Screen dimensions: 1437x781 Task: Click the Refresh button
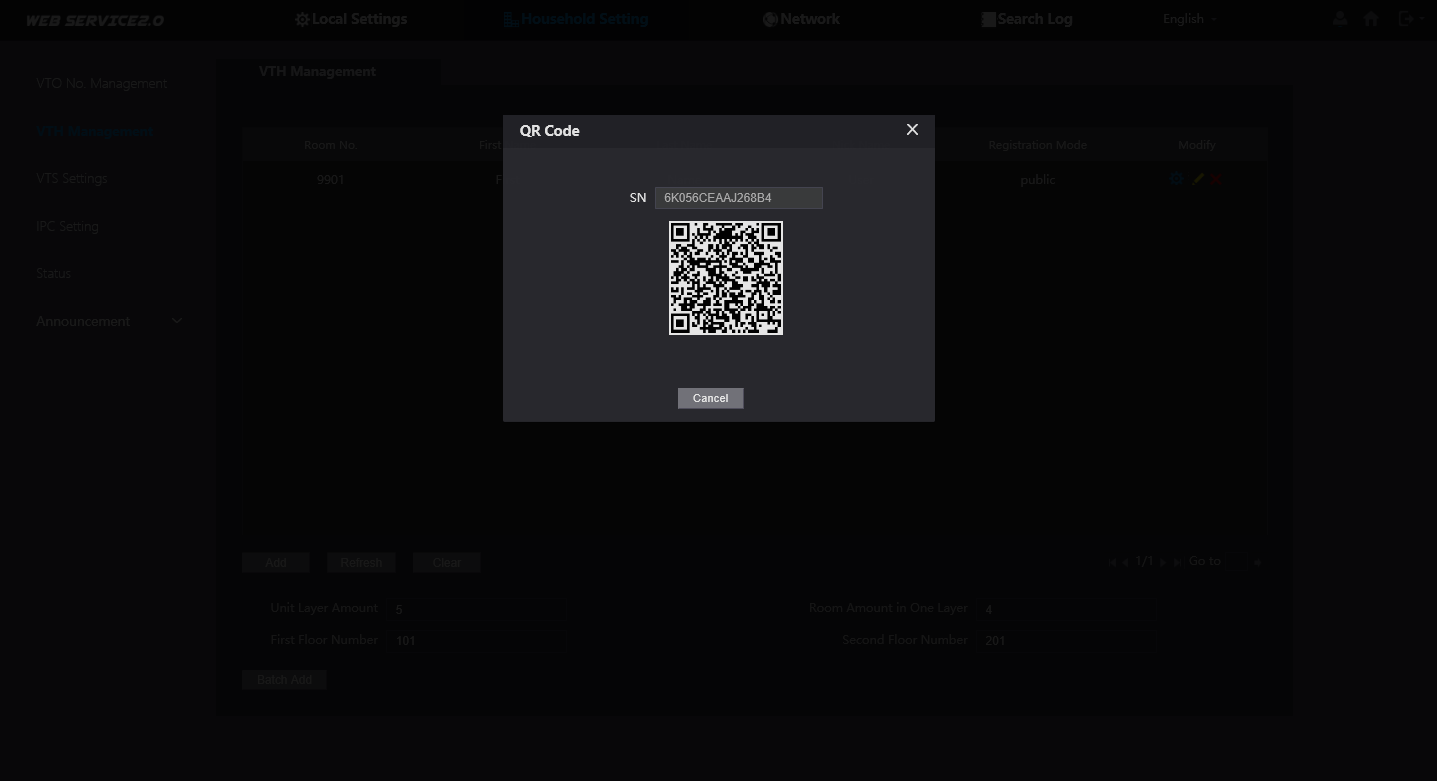pos(361,563)
